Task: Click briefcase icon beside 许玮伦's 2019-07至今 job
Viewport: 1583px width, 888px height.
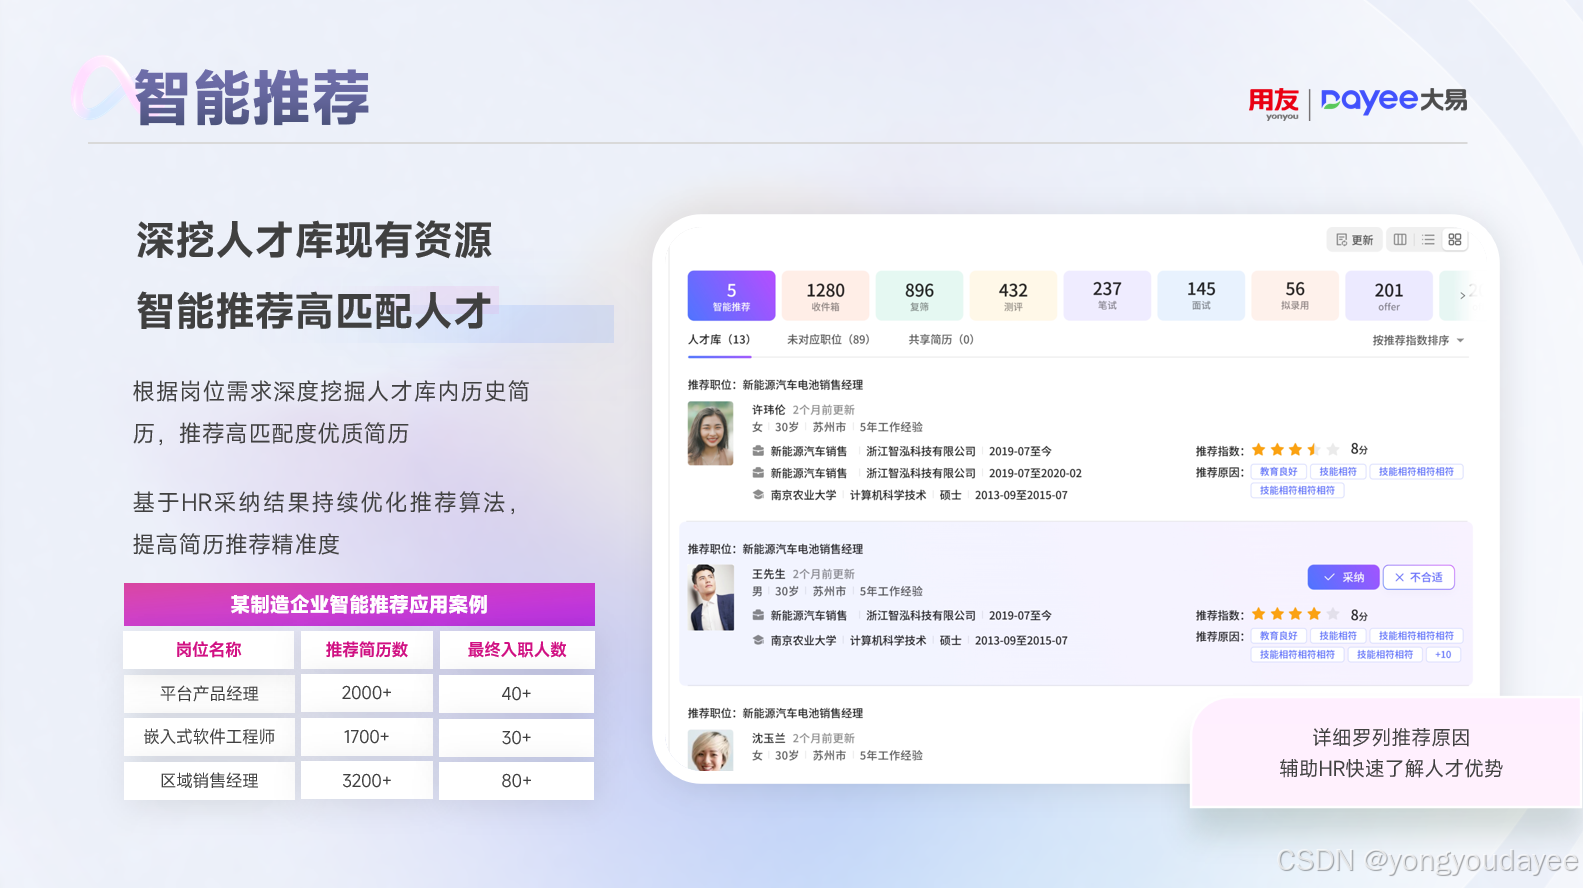Action: click(758, 451)
